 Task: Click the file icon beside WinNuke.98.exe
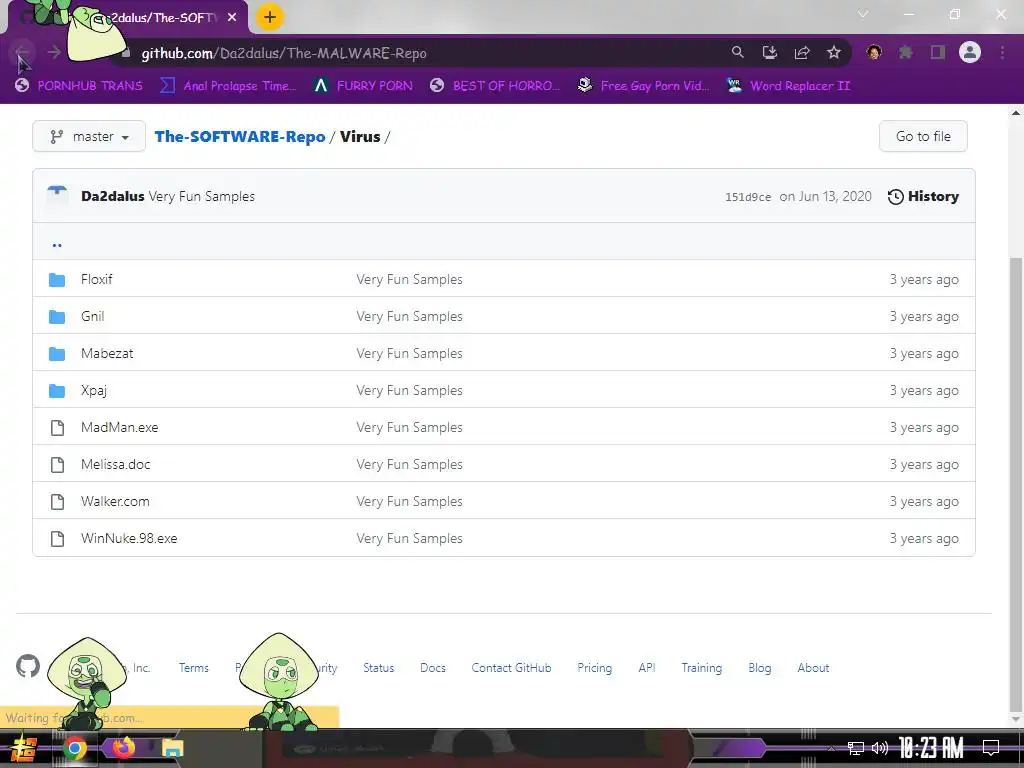[57, 539]
